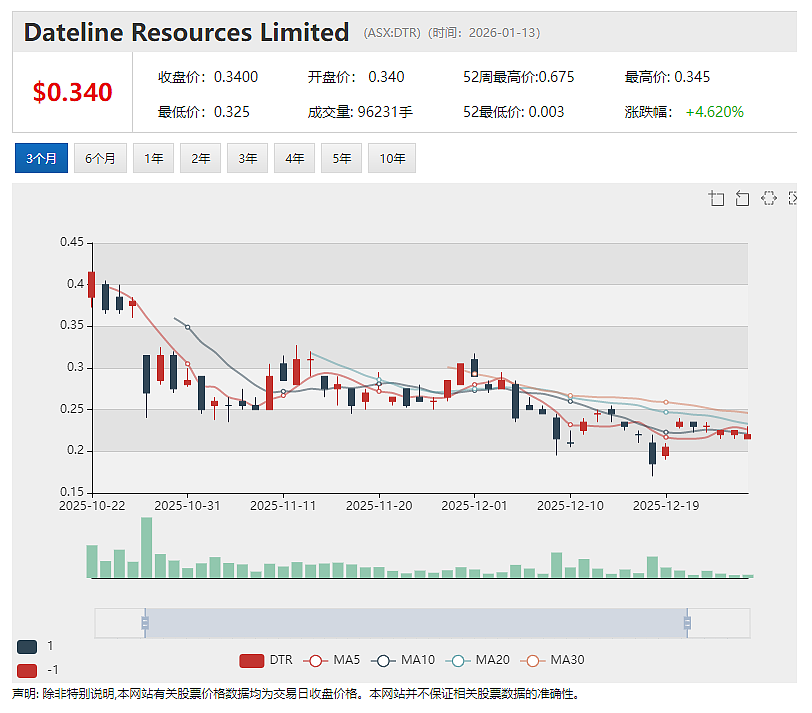
Task: Click the partially visible horizontal brush icon
Action: click(793, 198)
